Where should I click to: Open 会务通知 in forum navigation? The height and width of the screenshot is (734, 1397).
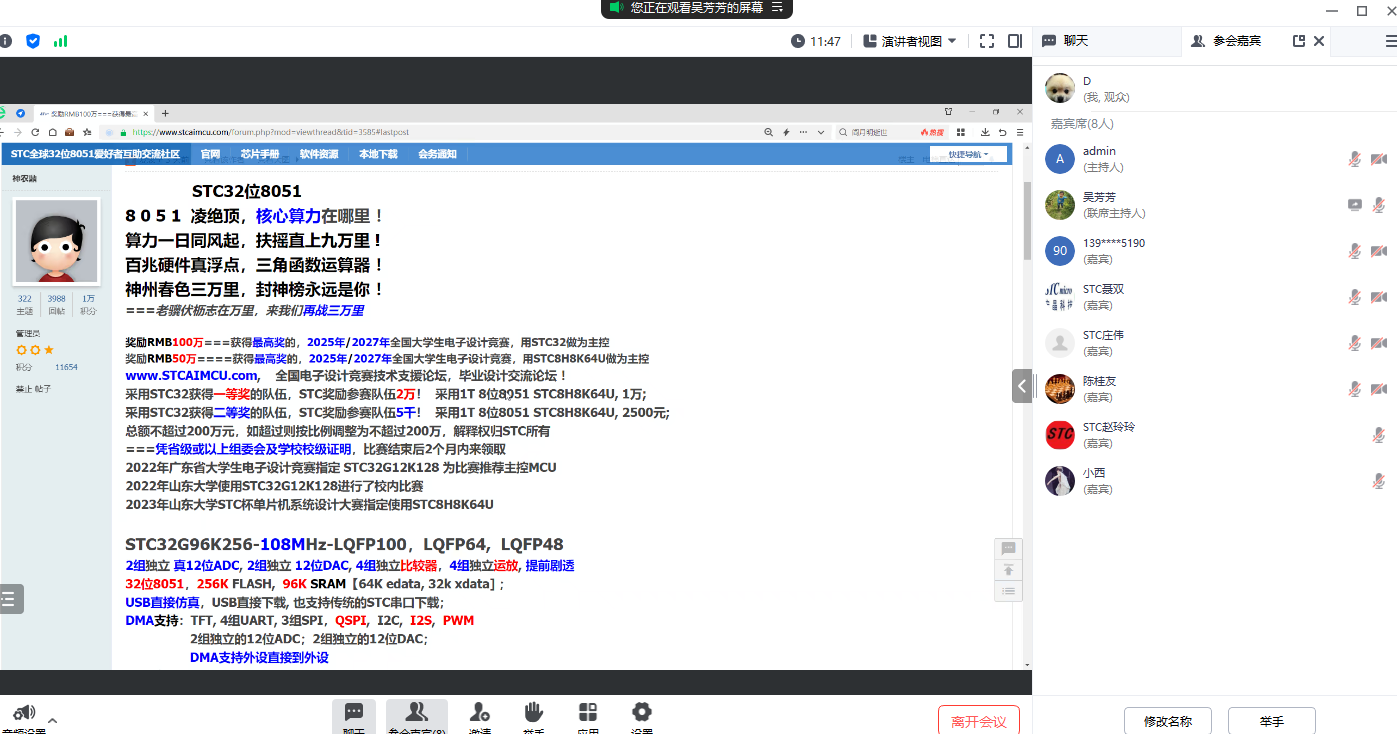437,154
